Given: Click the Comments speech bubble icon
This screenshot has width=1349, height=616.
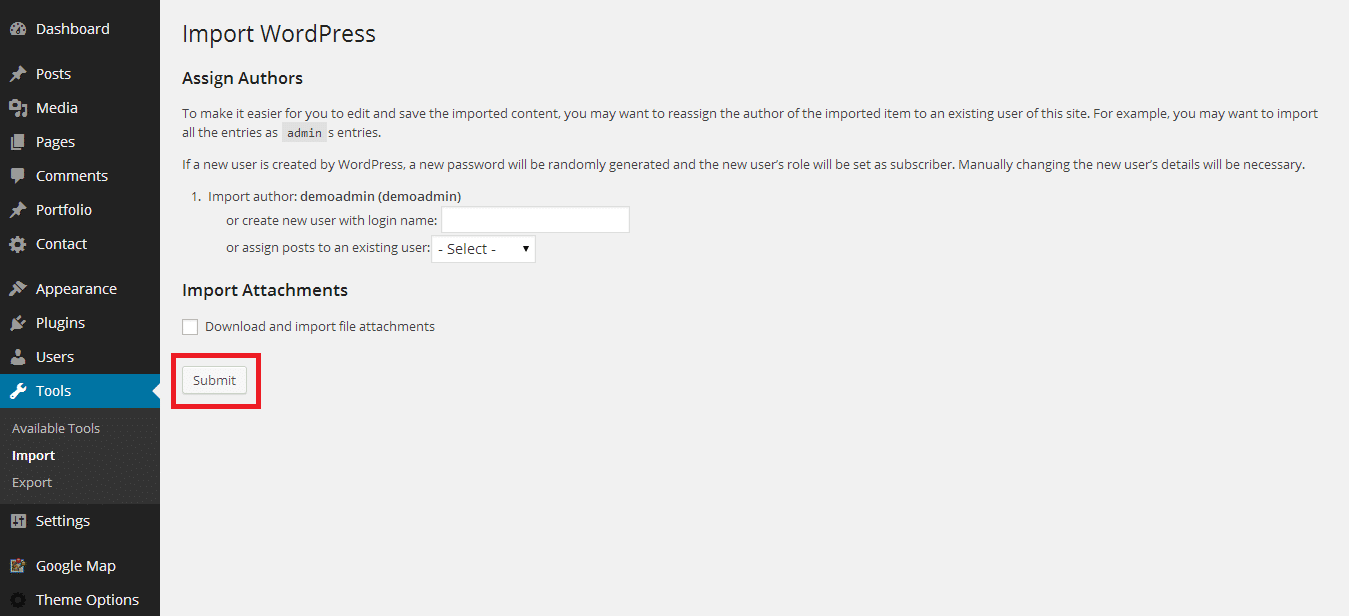Looking at the screenshot, I should pyautogui.click(x=18, y=176).
